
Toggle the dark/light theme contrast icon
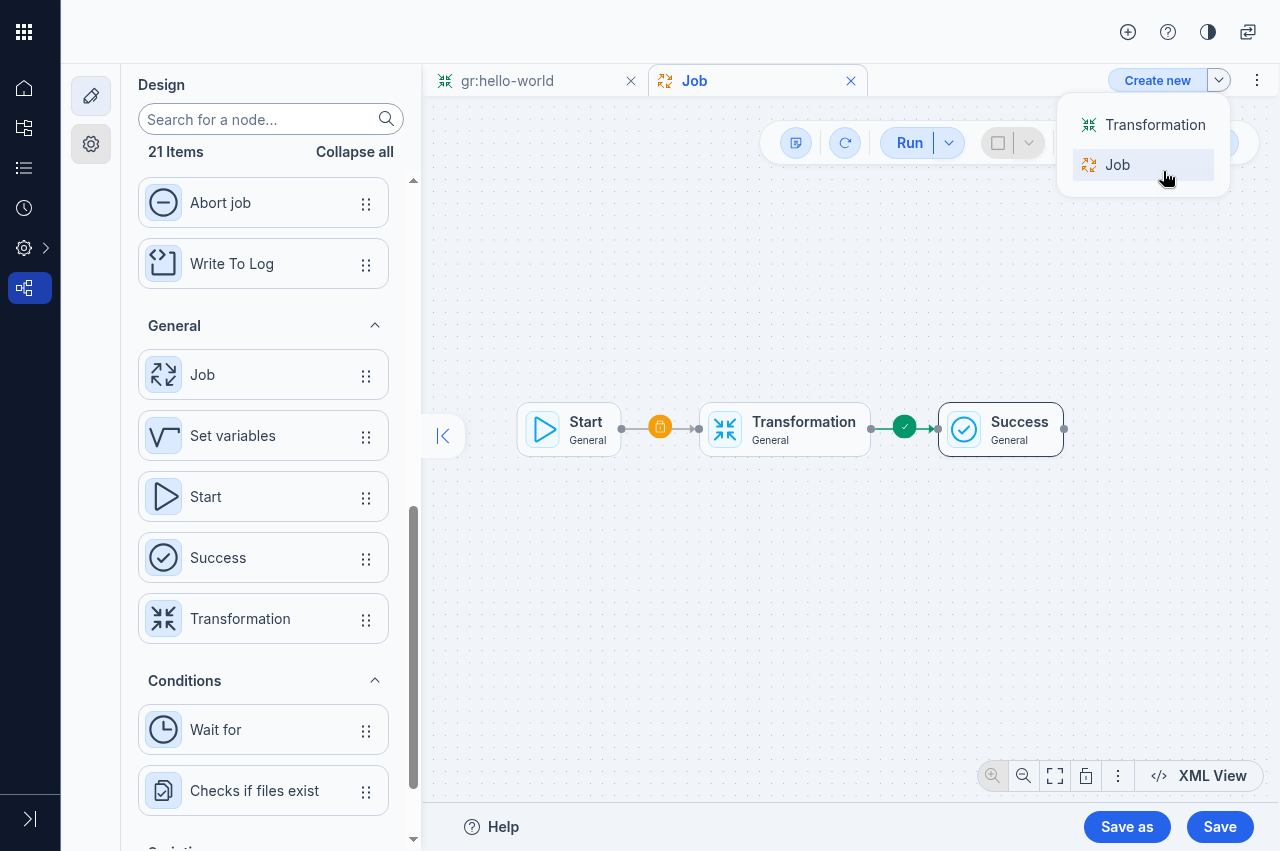coord(1208,32)
